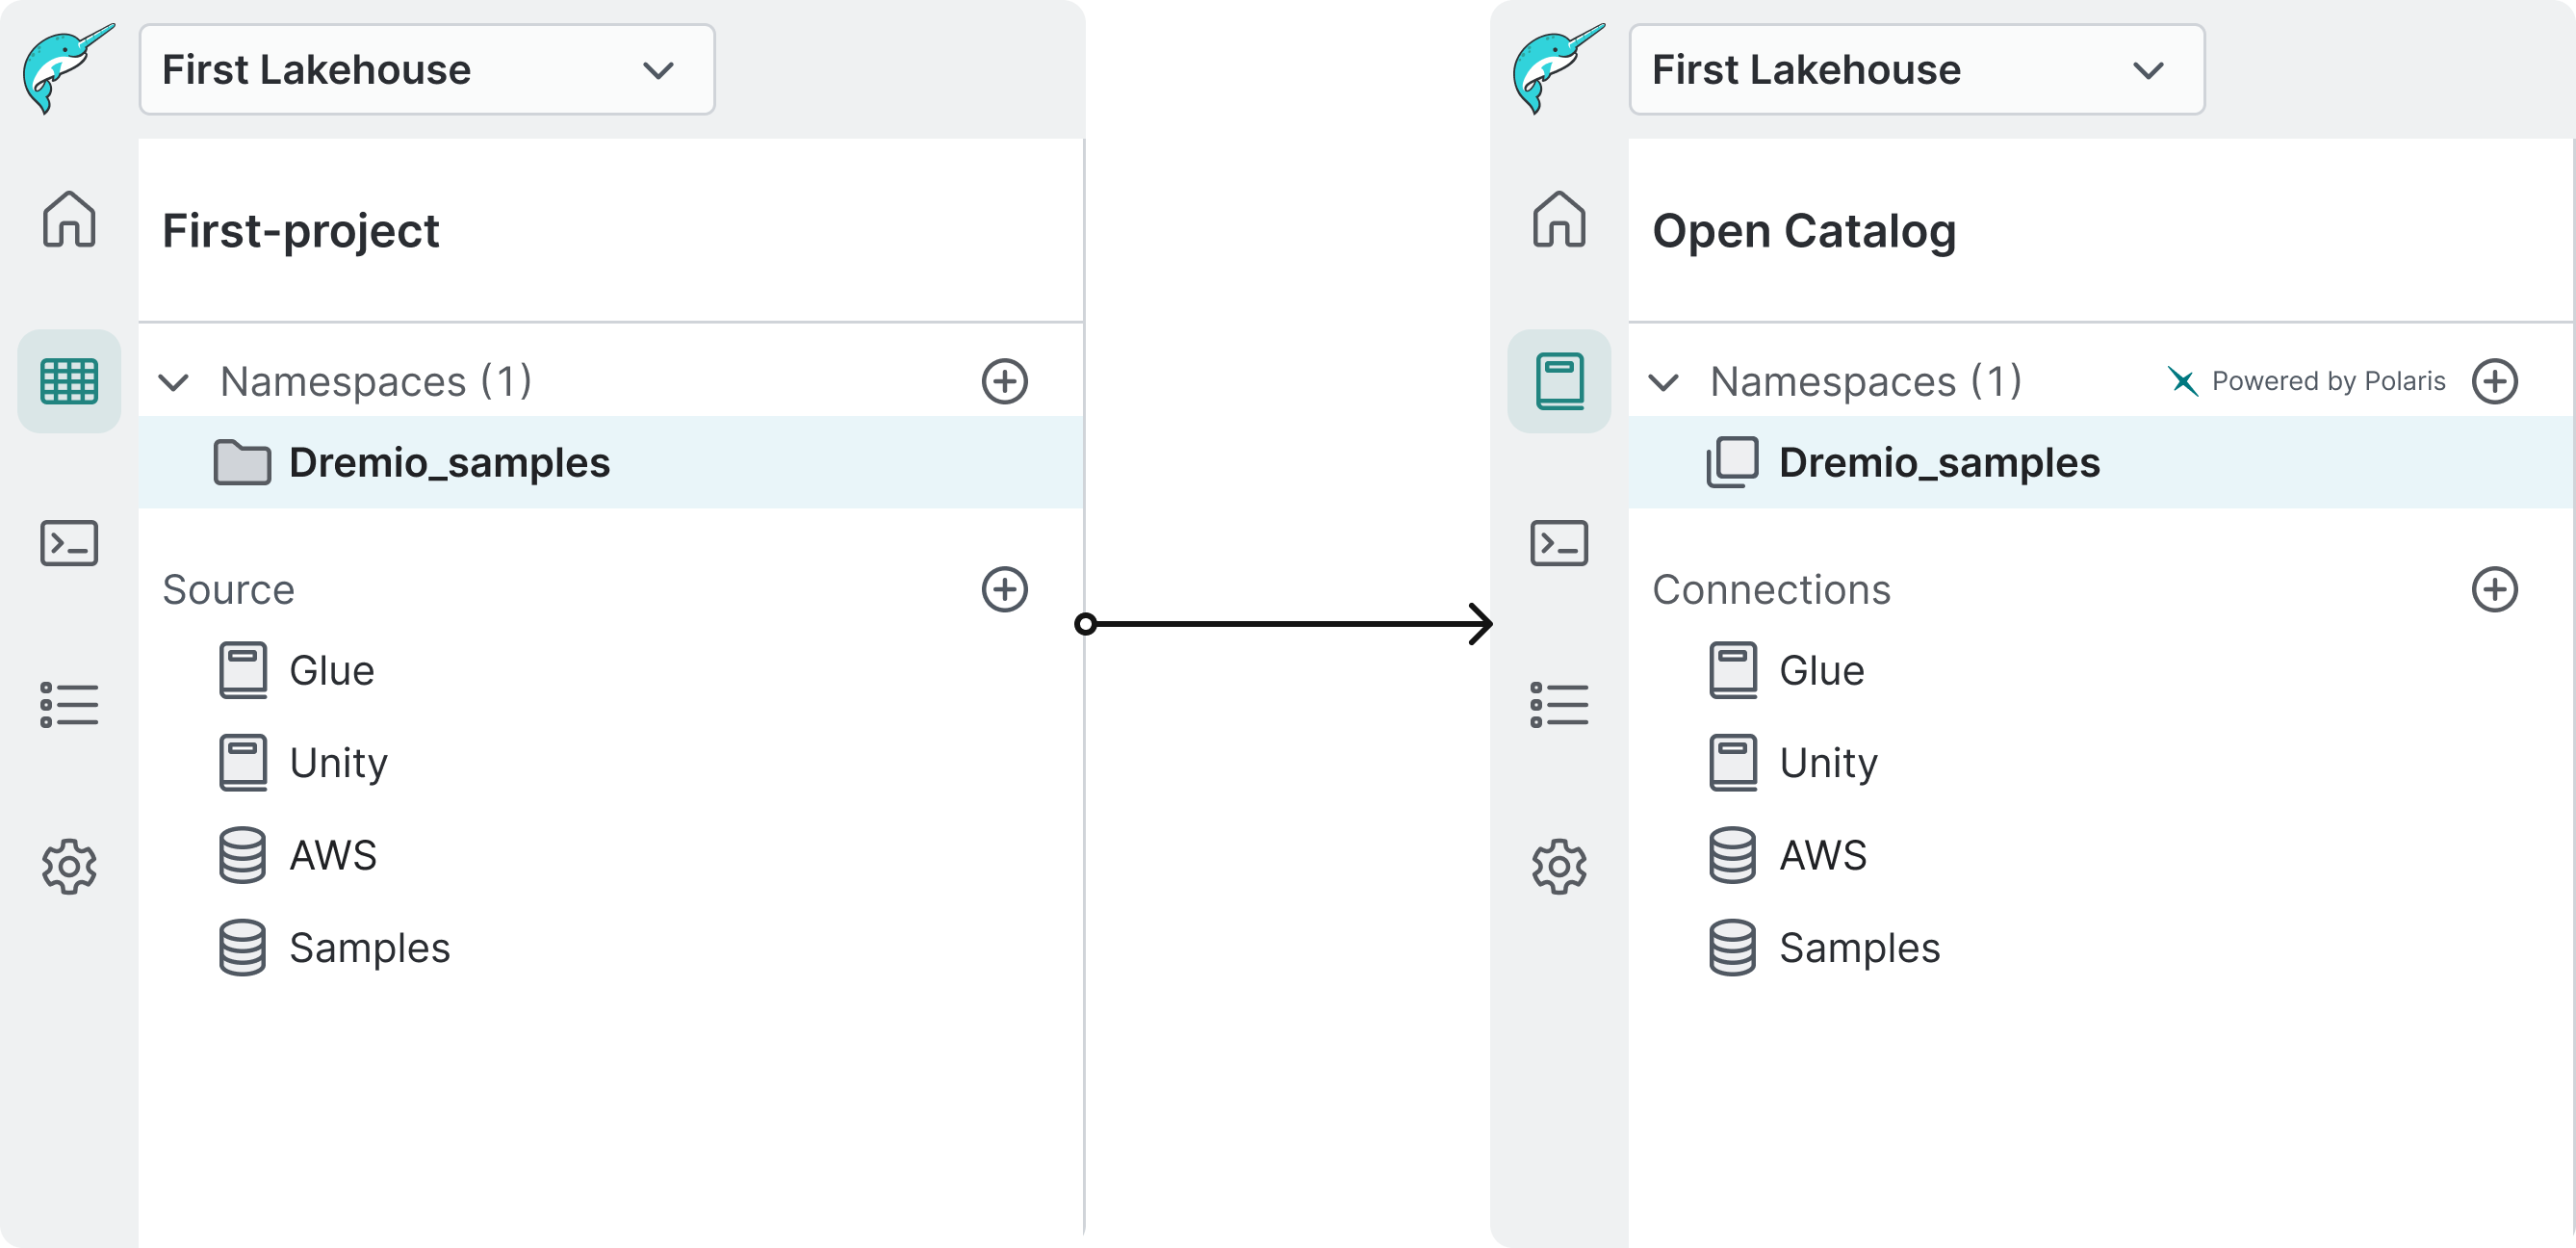Click the Open Catalog heading
Image resolution: width=2576 pixels, height=1248 pixels.
[1804, 231]
